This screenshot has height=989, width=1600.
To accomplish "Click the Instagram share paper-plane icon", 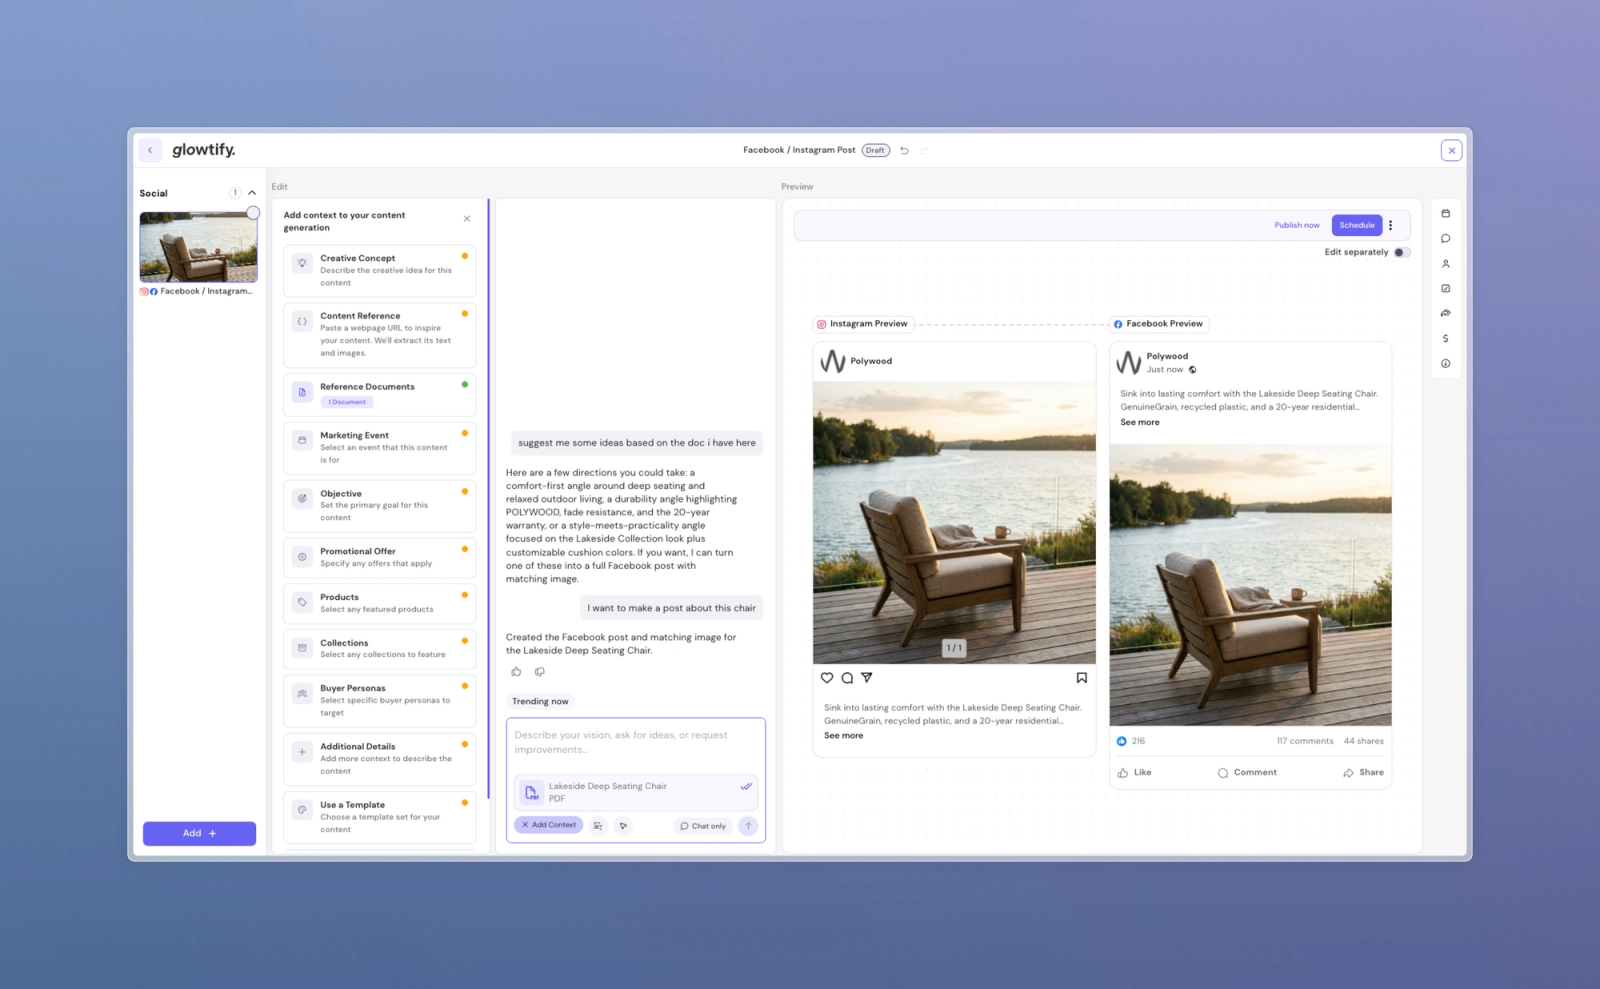I will coord(867,678).
